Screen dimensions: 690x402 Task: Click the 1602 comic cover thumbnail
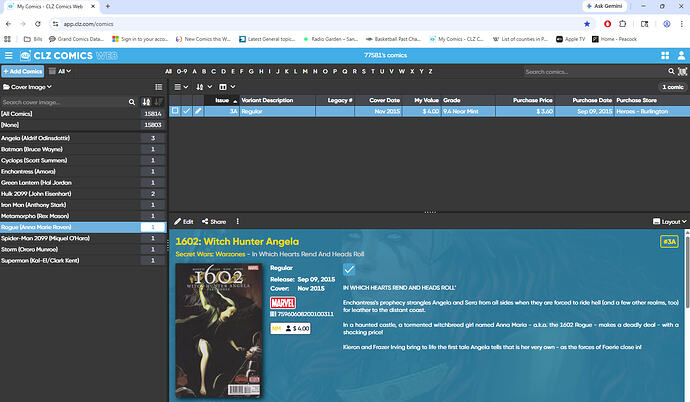219,330
